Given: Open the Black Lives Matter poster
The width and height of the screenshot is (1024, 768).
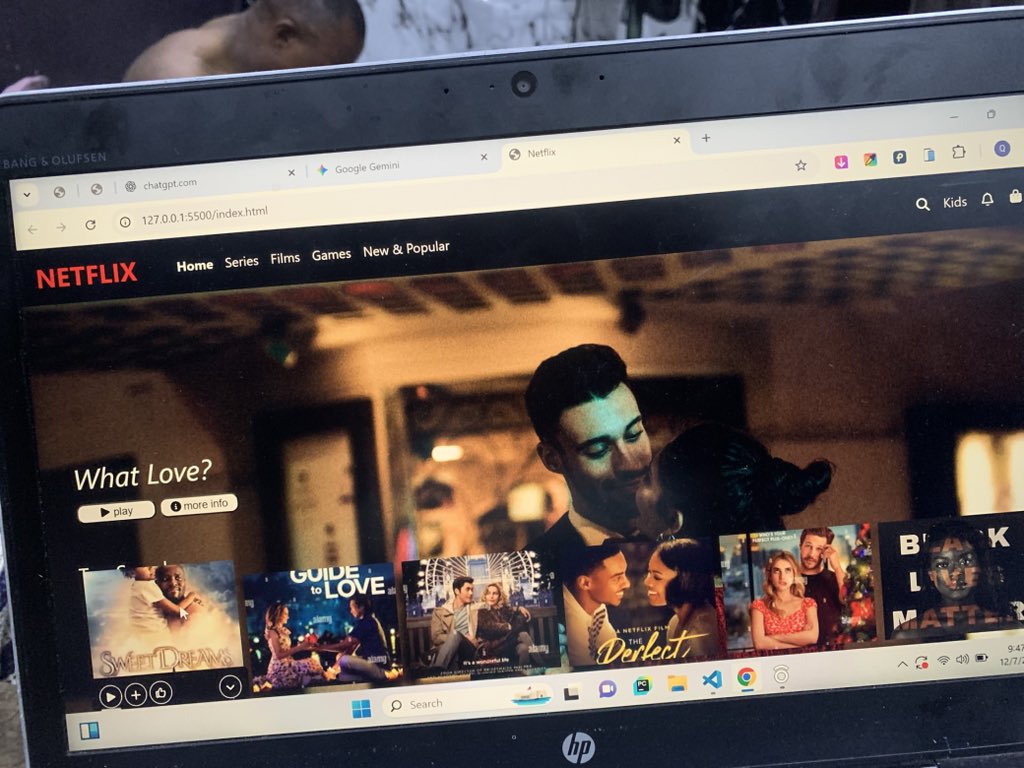Looking at the screenshot, I should [x=952, y=578].
